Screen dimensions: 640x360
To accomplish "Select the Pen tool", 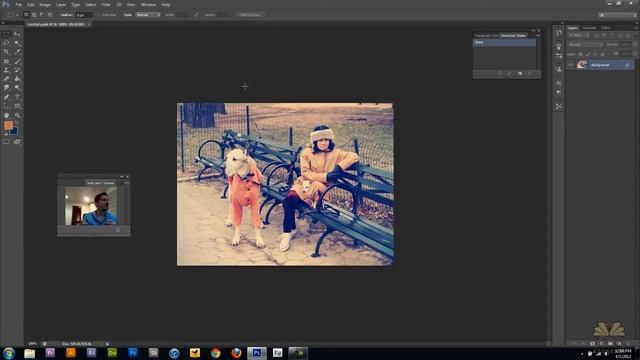I will pyautogui.click(x=6, y=97).
